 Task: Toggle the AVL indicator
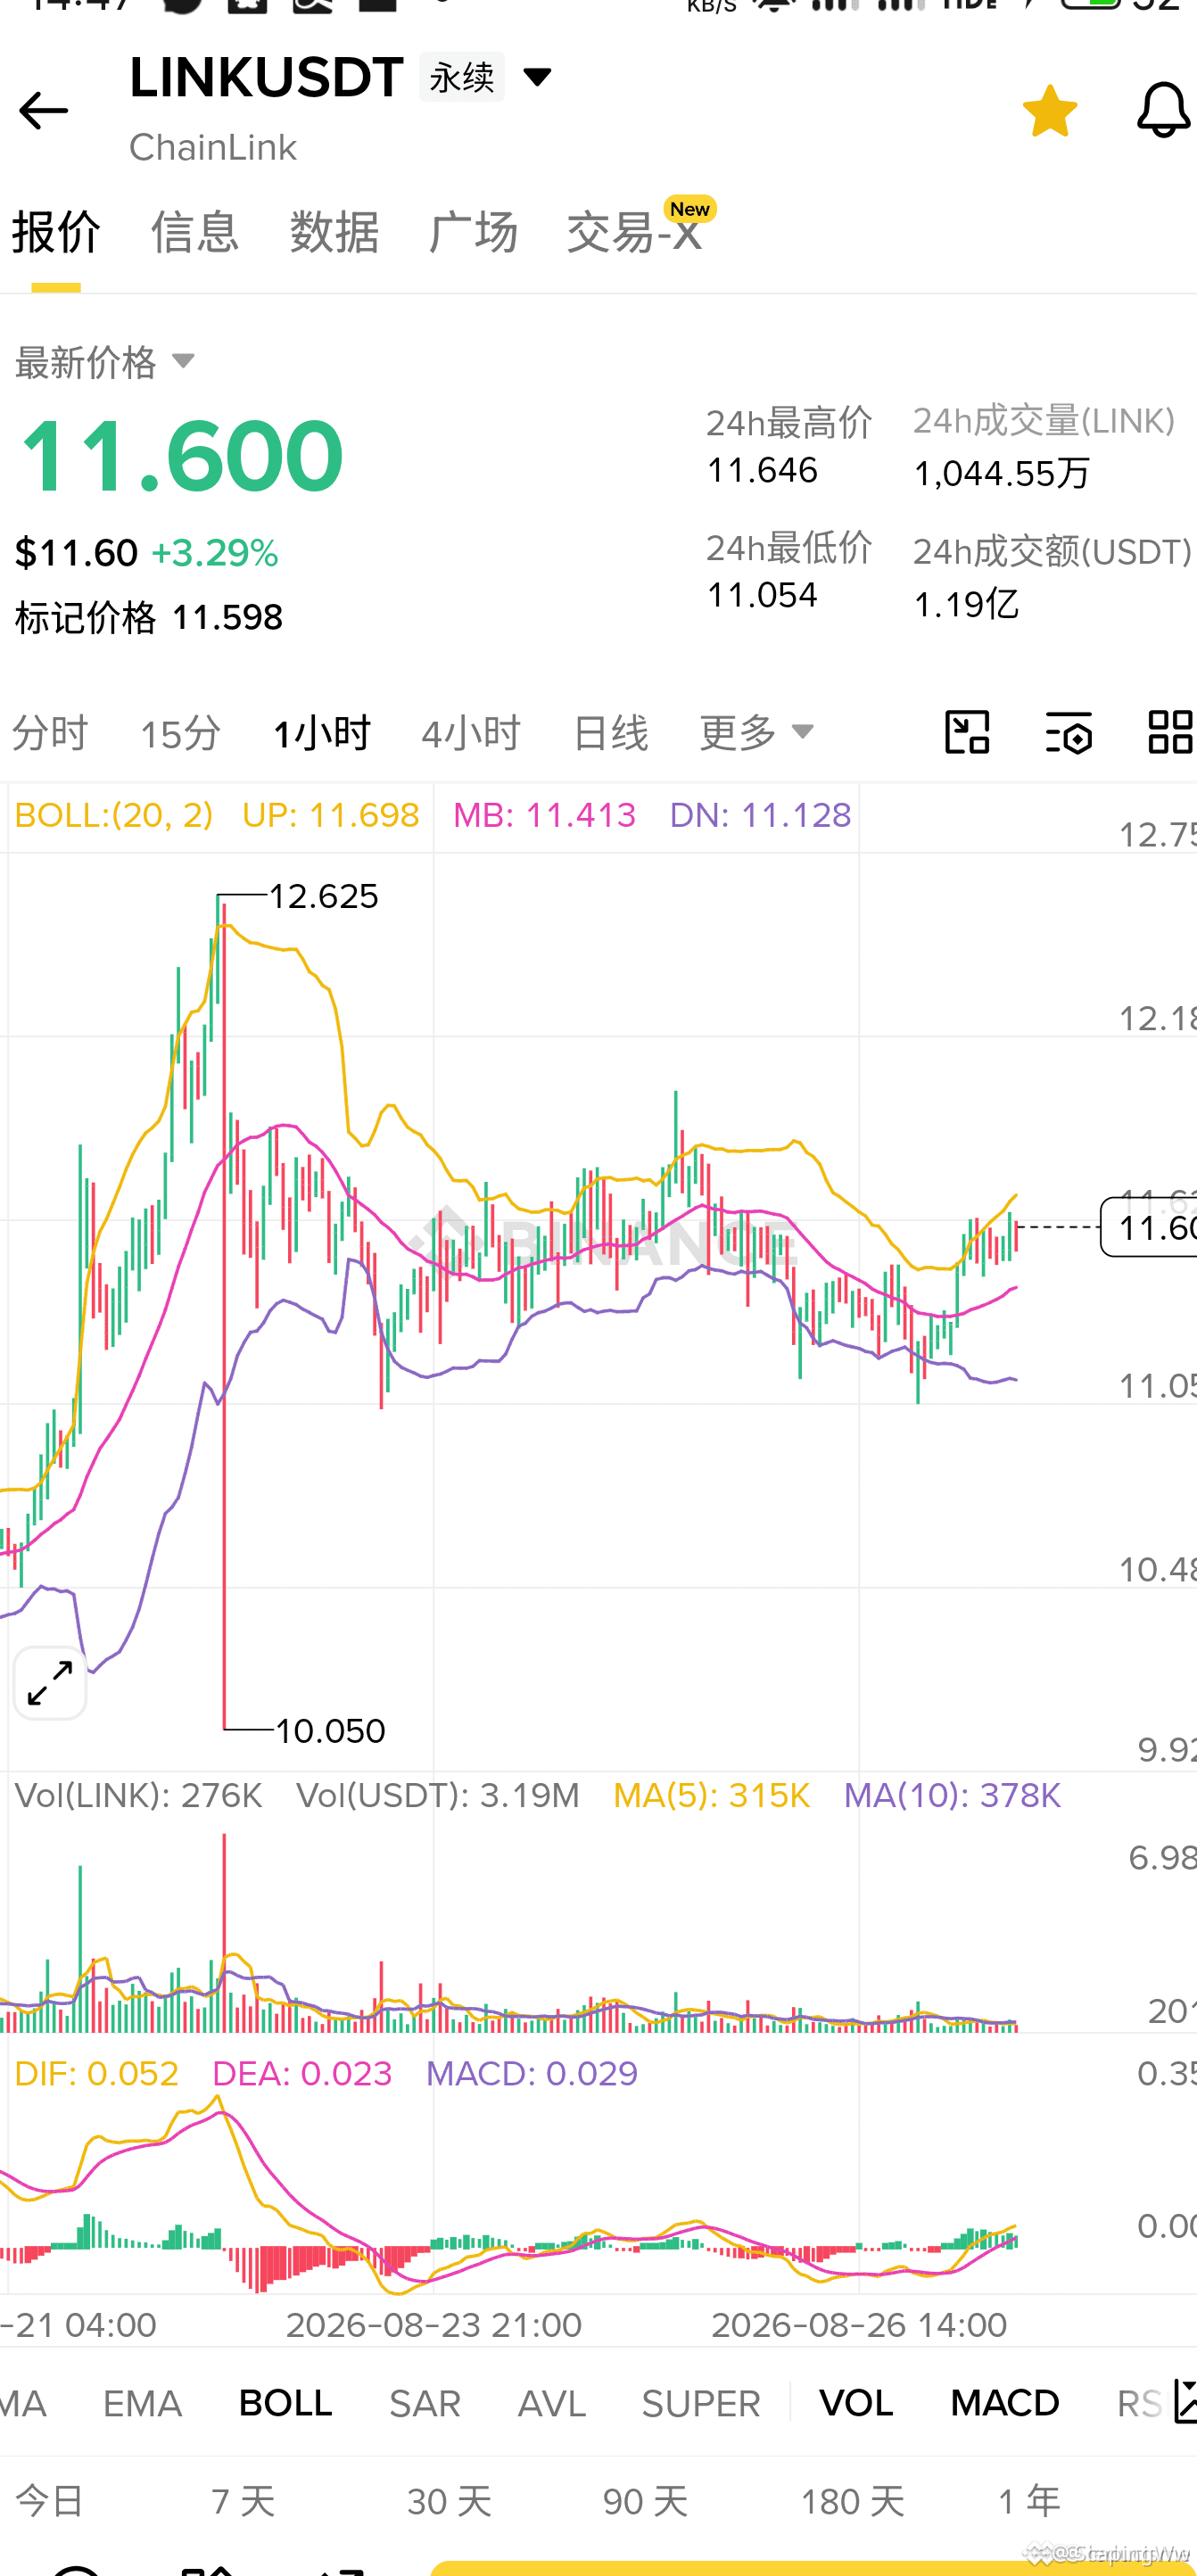click(551, 2403)
